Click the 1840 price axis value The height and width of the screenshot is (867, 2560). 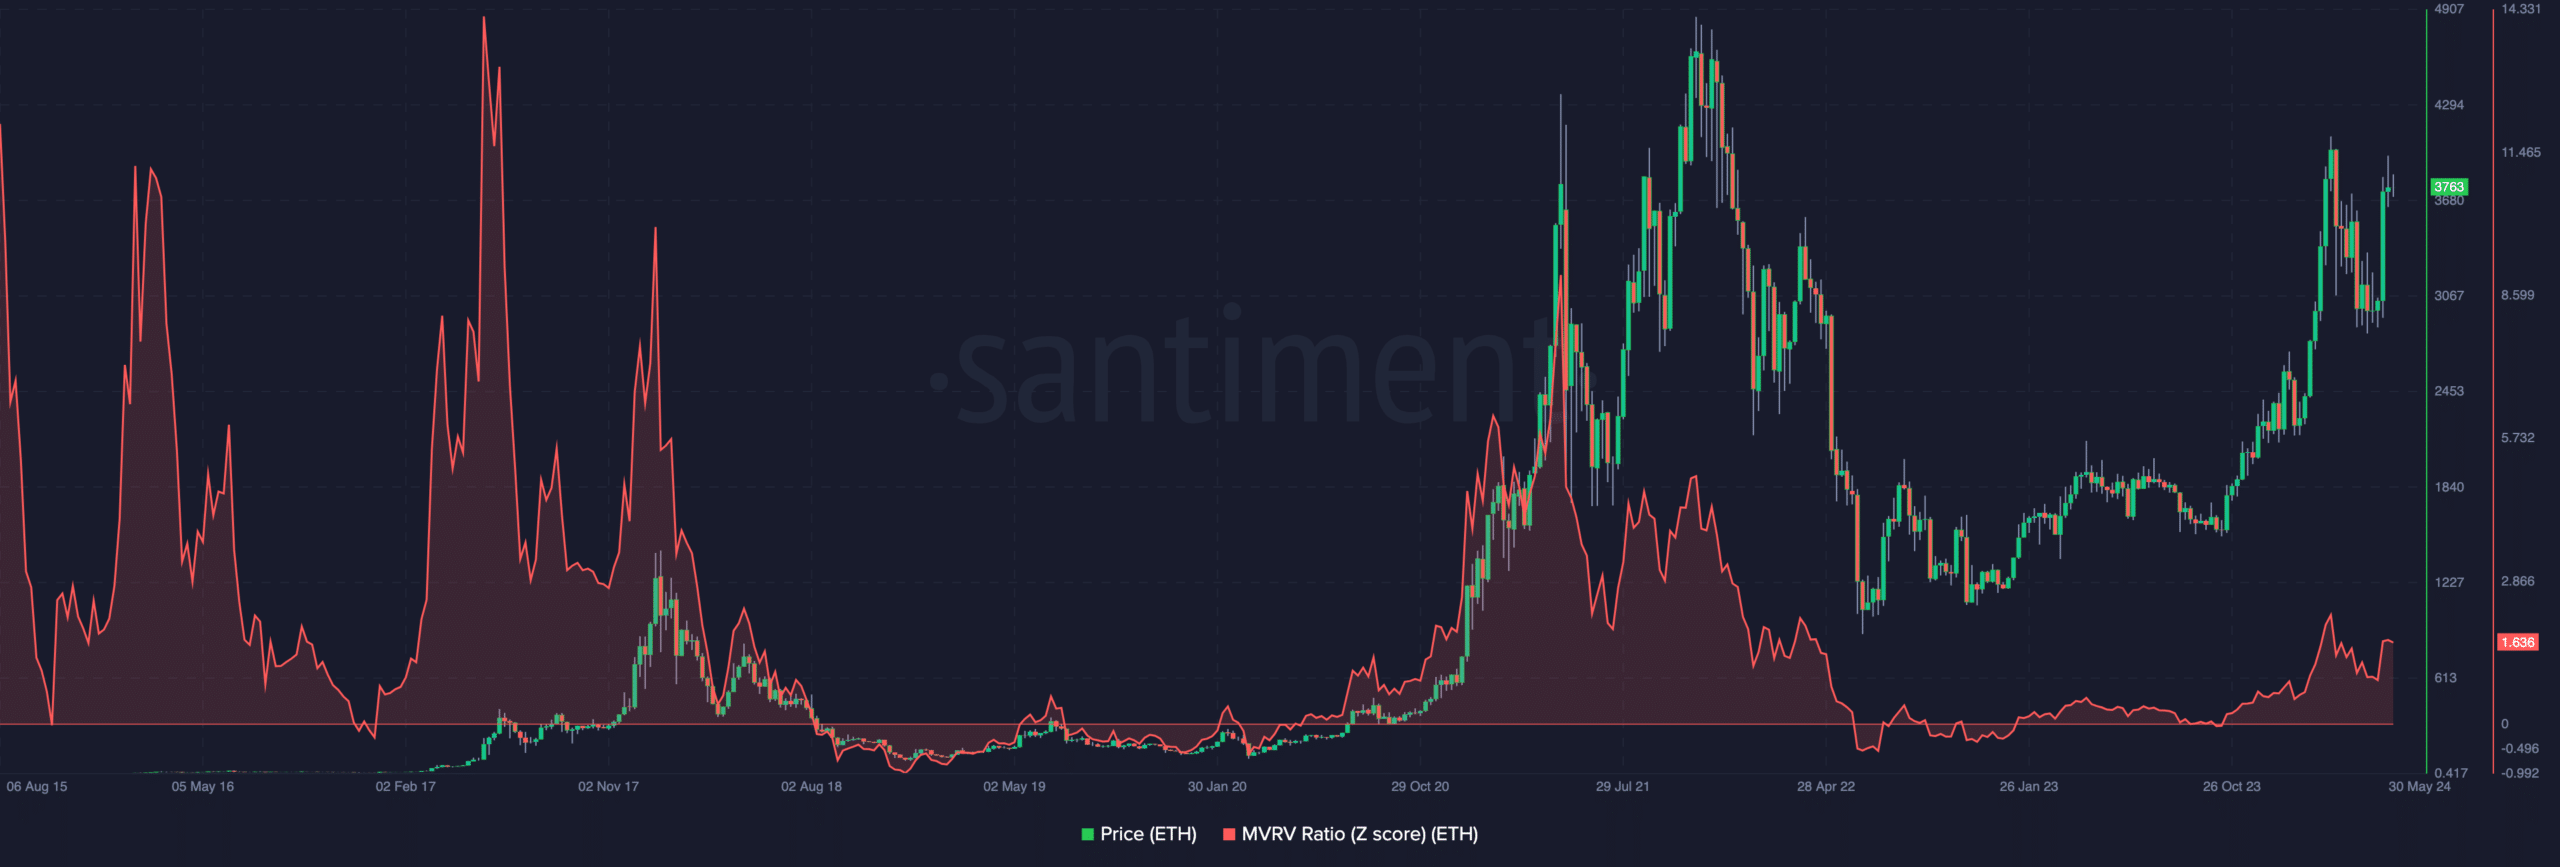point(2449,487)
